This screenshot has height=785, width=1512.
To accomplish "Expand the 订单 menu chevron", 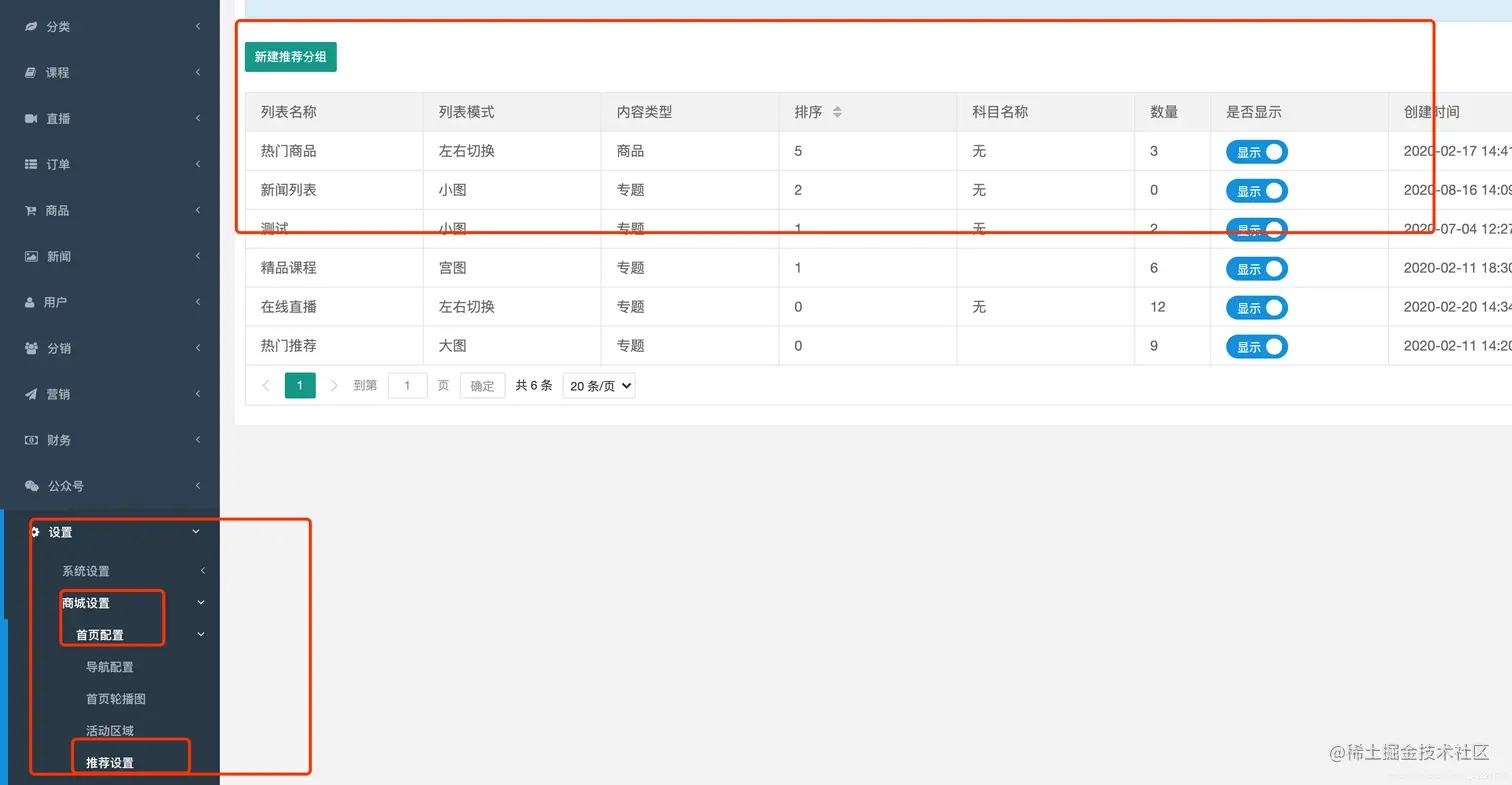I will pos(198,164).
